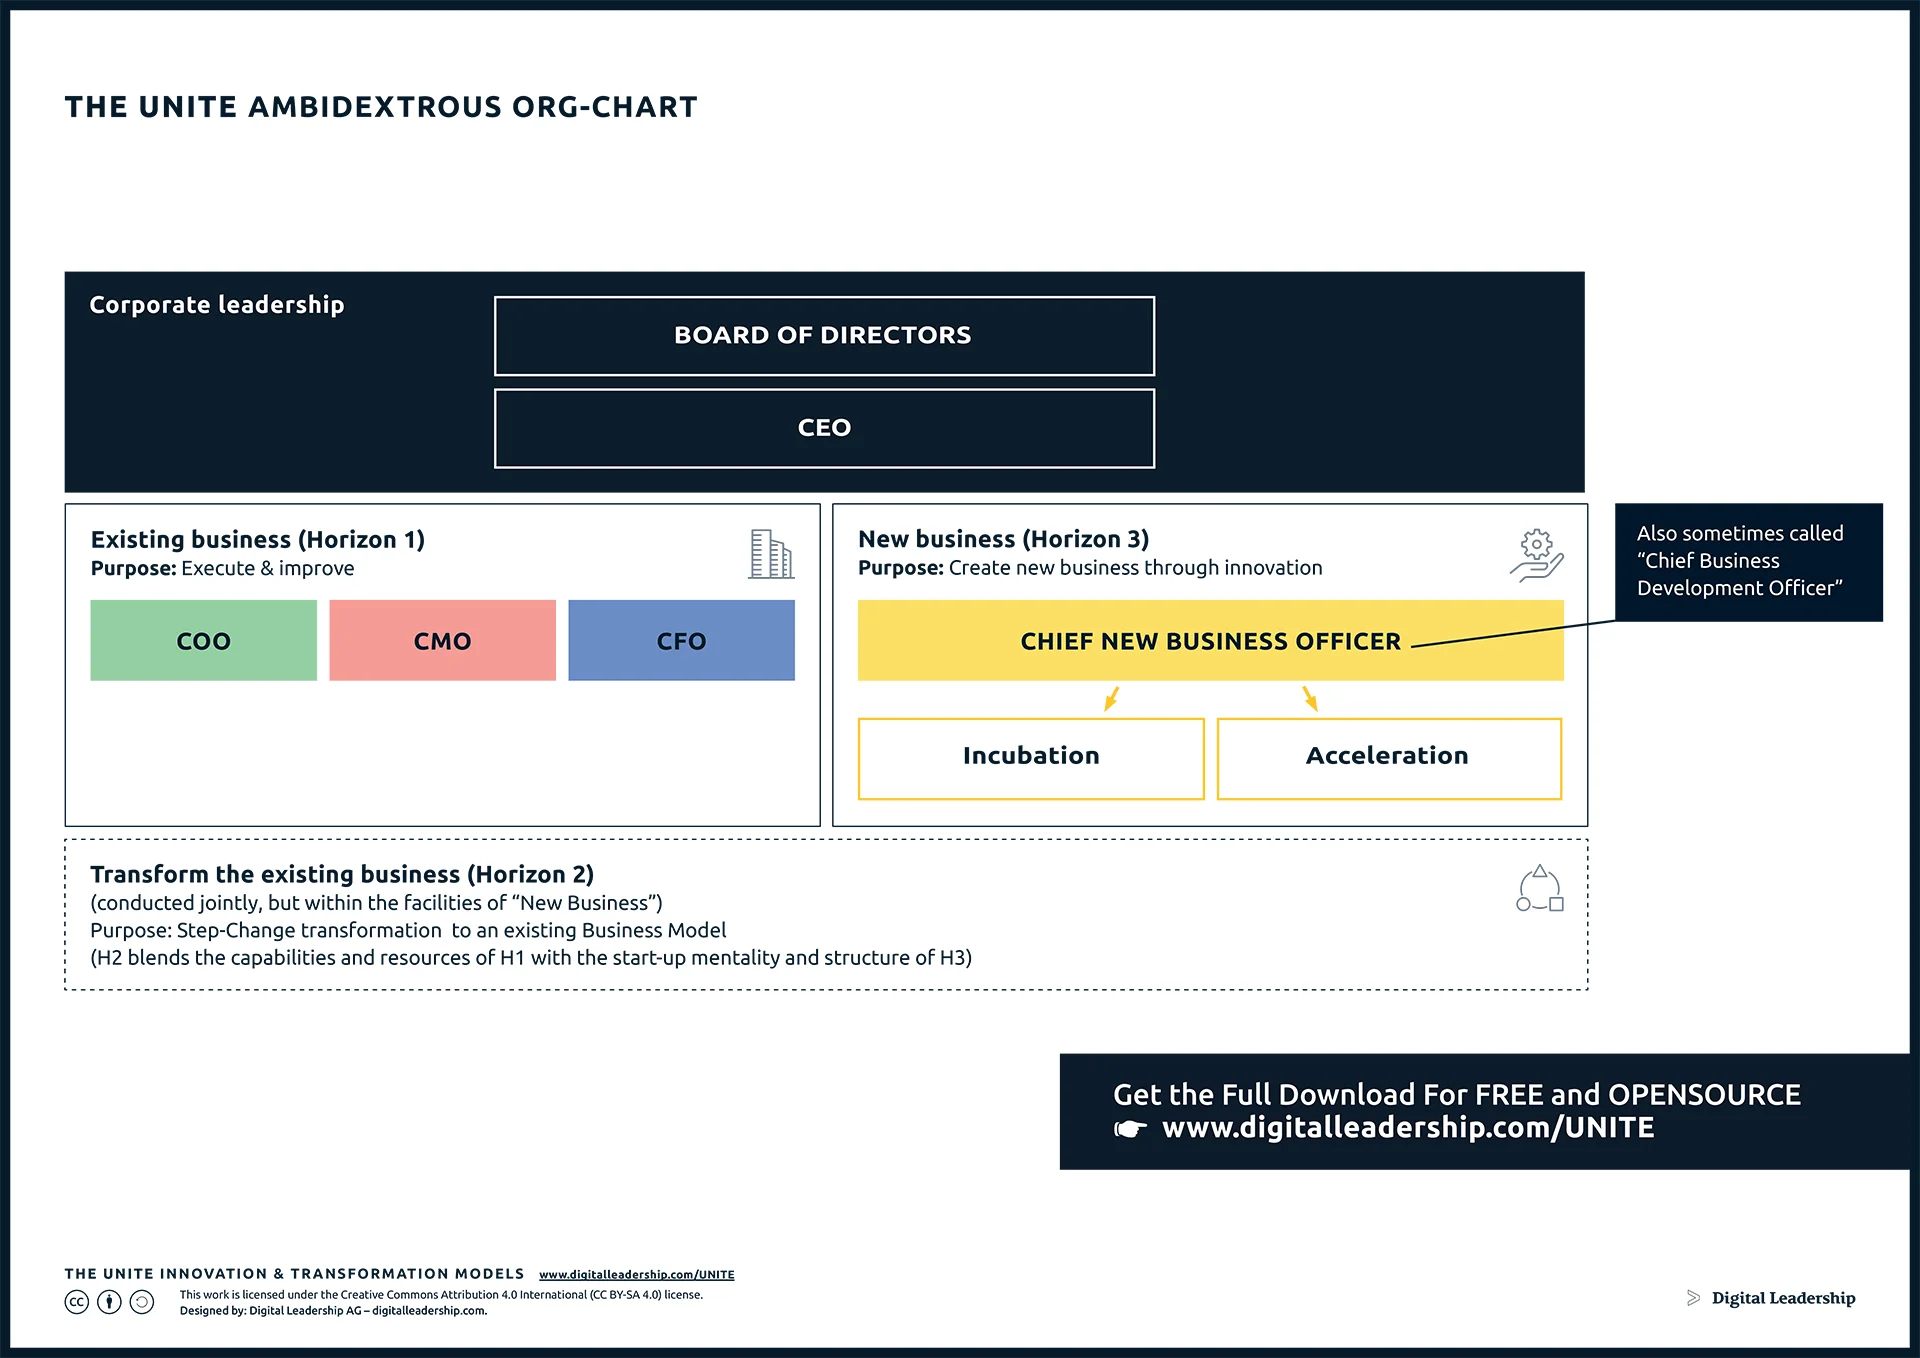Click the office building icon in Horizon 1
This screenshot has width=1920, height=1358.
pyautogui.click(x=771, y=554)
